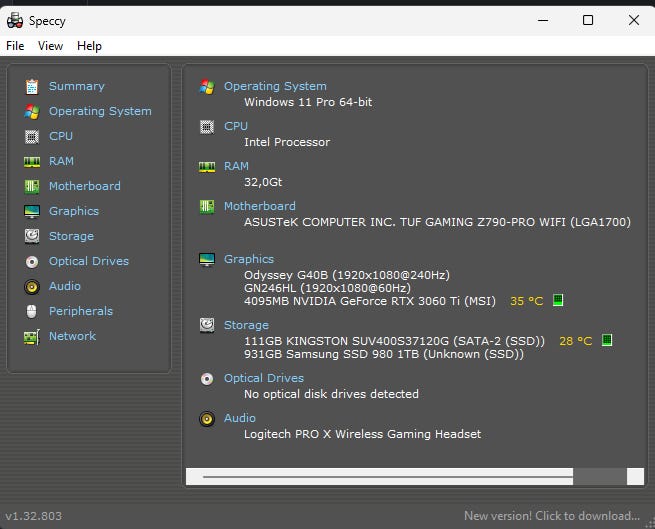Click 'New version! Click to download...' link
Viewport: 655px width, 529px height.
point(551,516)
